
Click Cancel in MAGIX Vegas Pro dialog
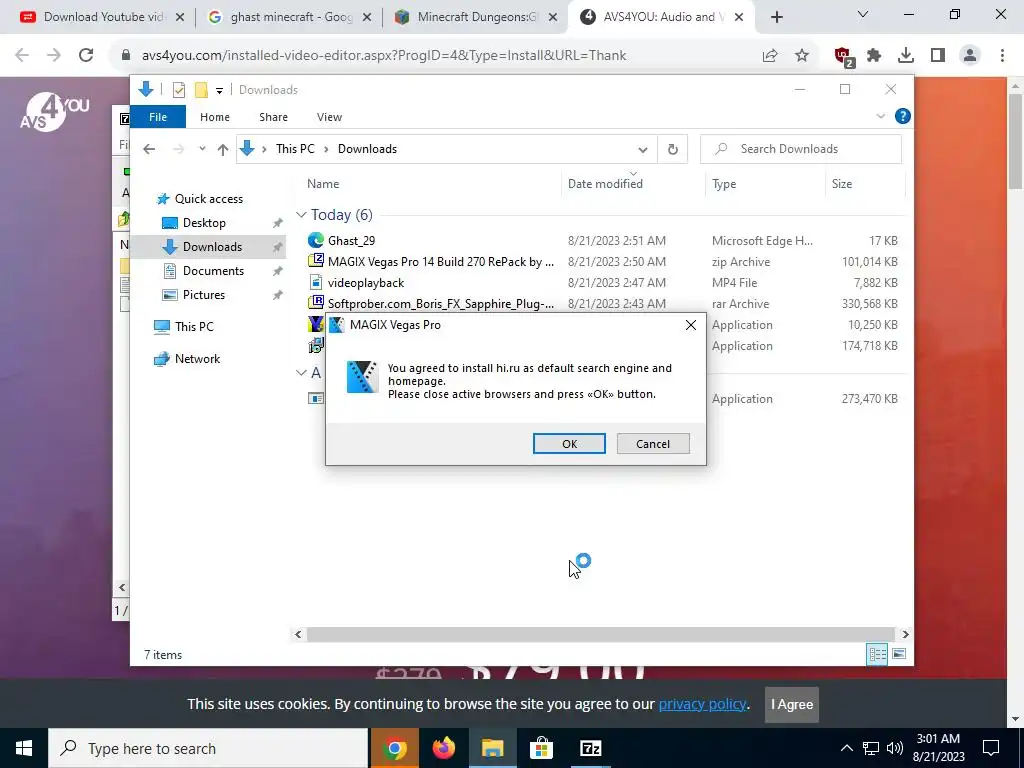click(x=652, y=443)
